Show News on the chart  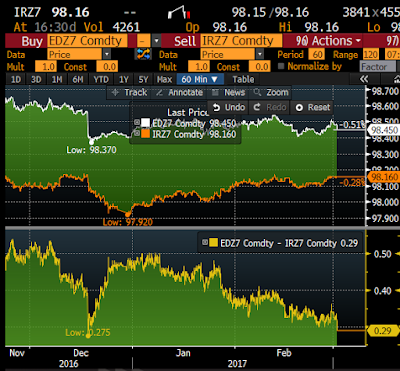(x=229, y=92)
